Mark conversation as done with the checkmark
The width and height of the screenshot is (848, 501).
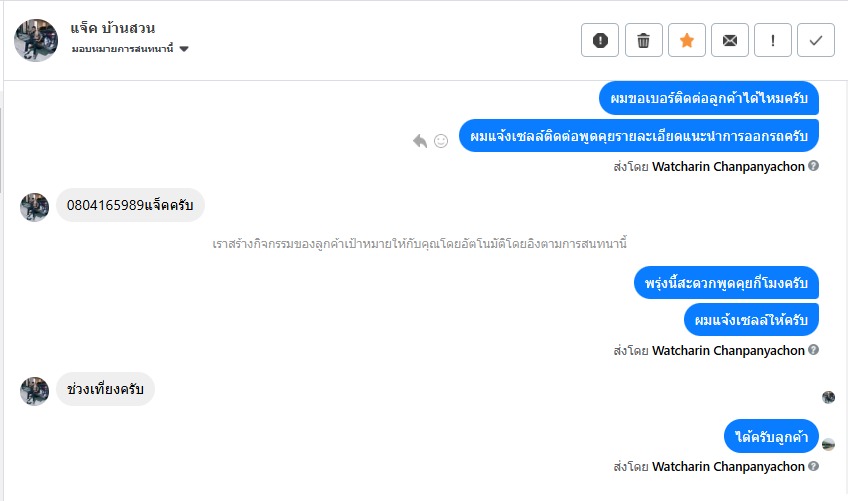tap(816, 40)
